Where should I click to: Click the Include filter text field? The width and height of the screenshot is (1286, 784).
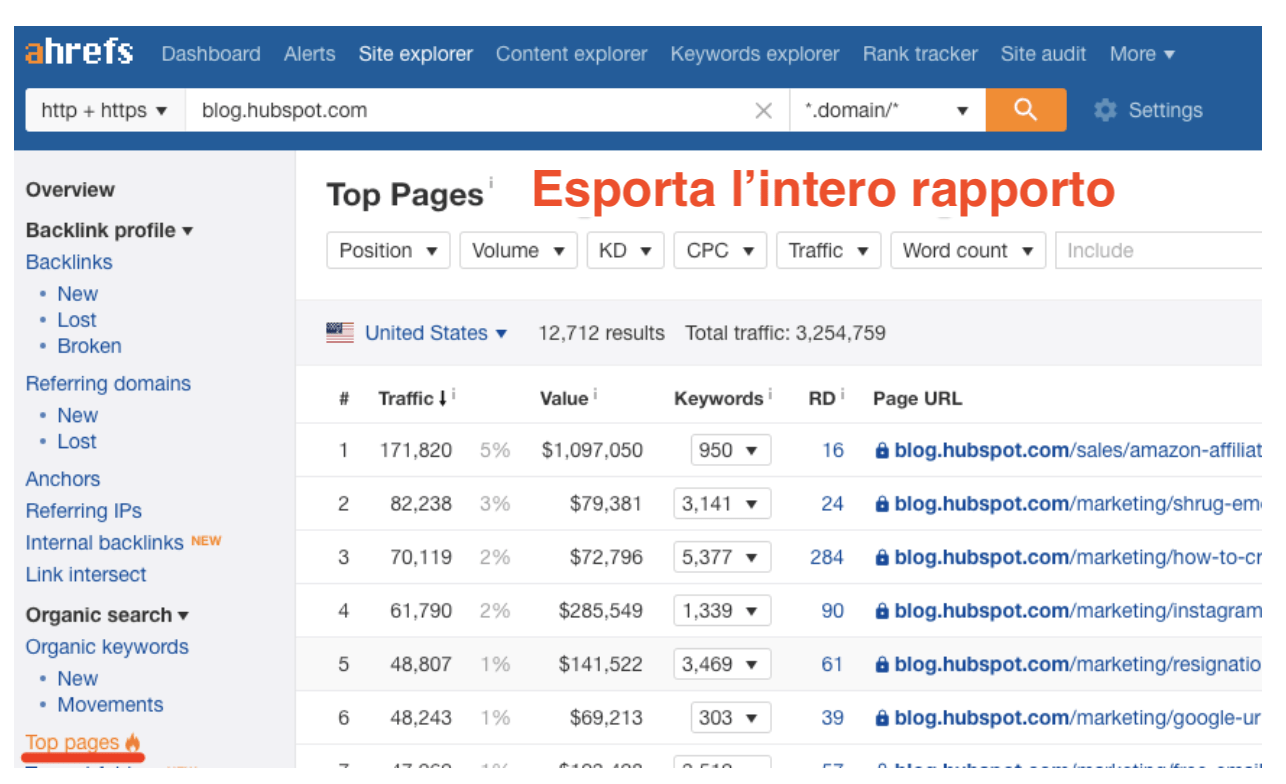1160,250
